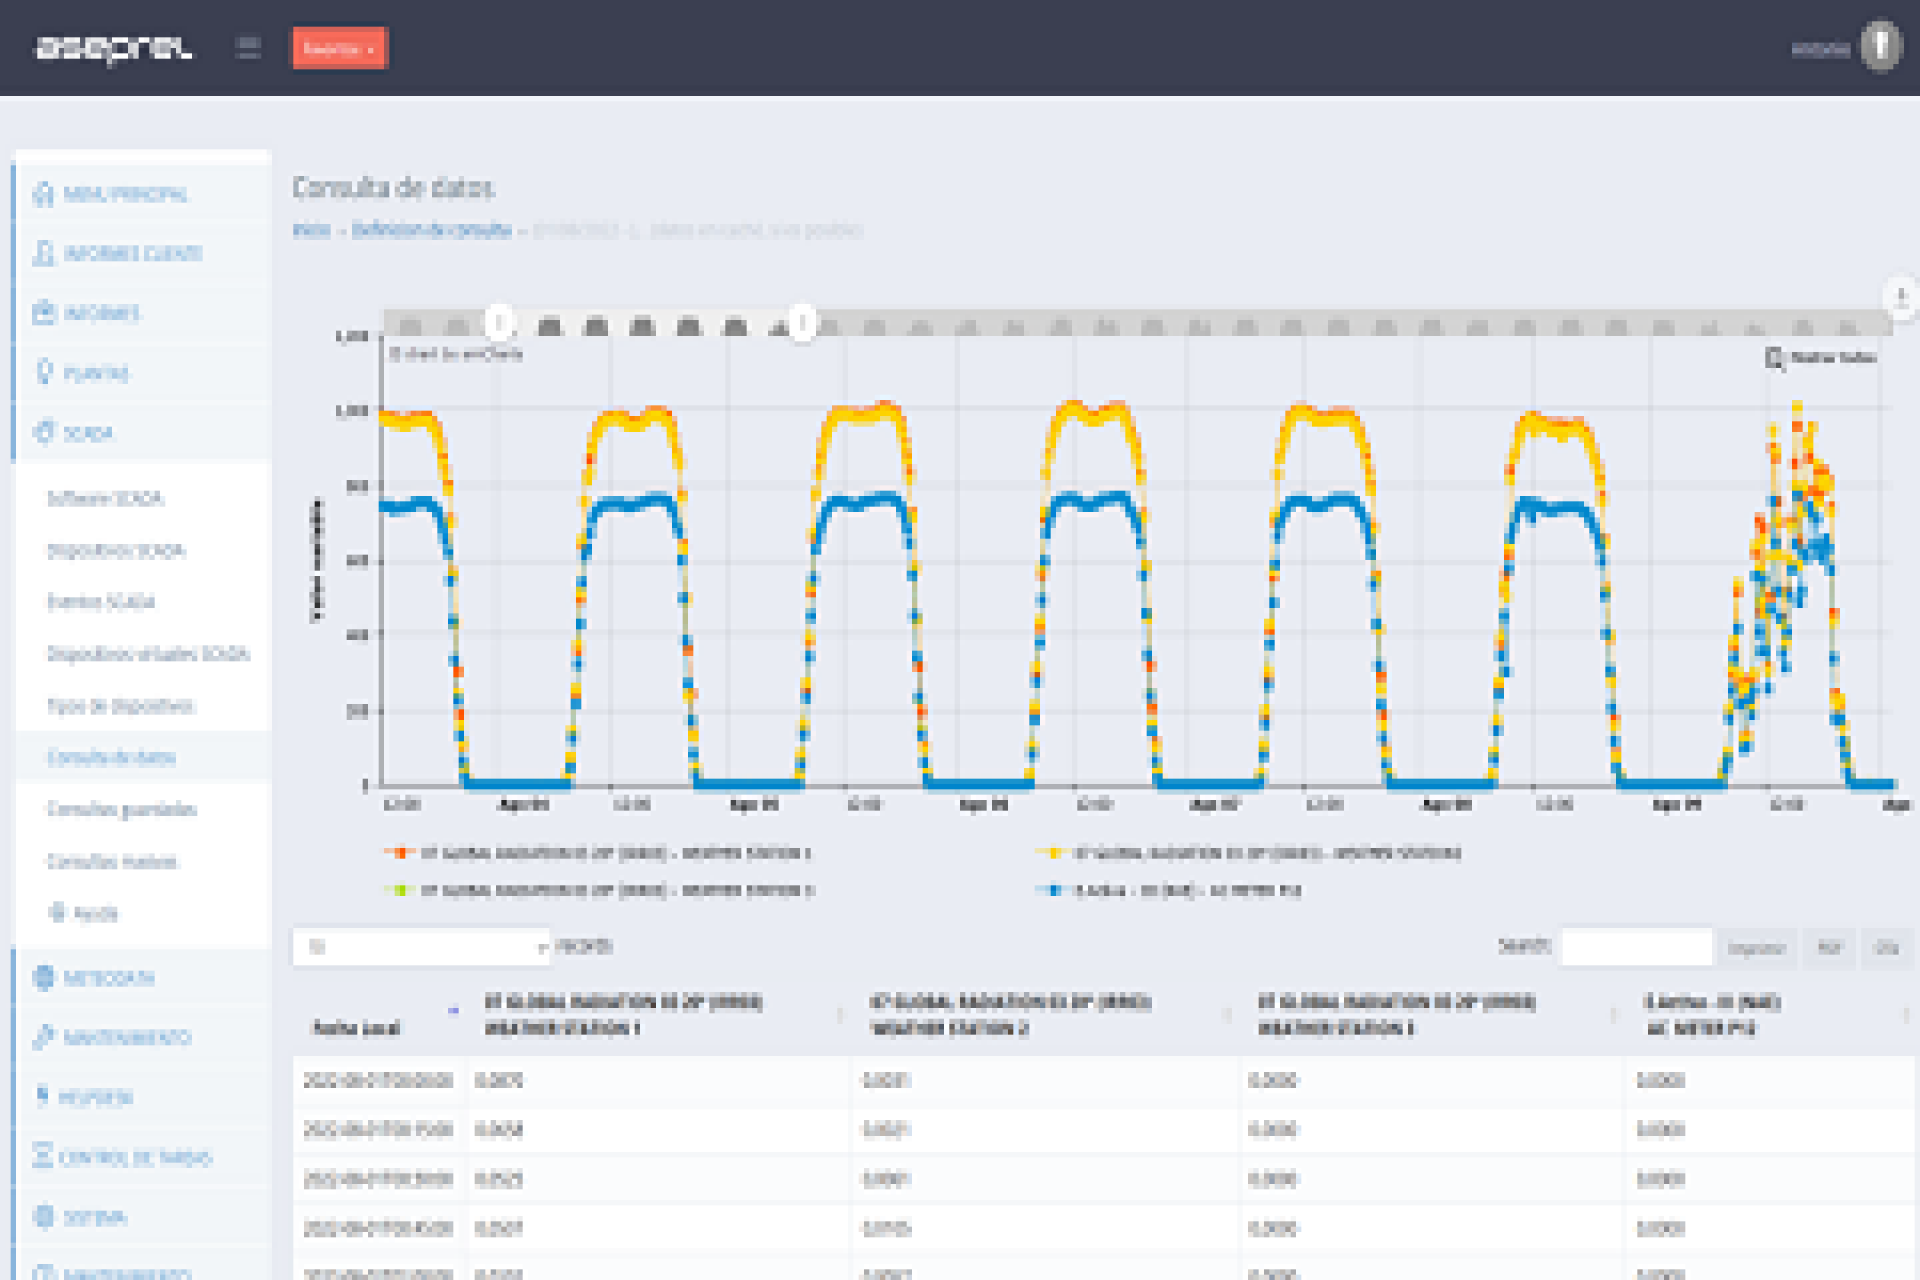The image size is (1920, 1280).
Task: Click the asepreL logo
Action: pos(113,48)
